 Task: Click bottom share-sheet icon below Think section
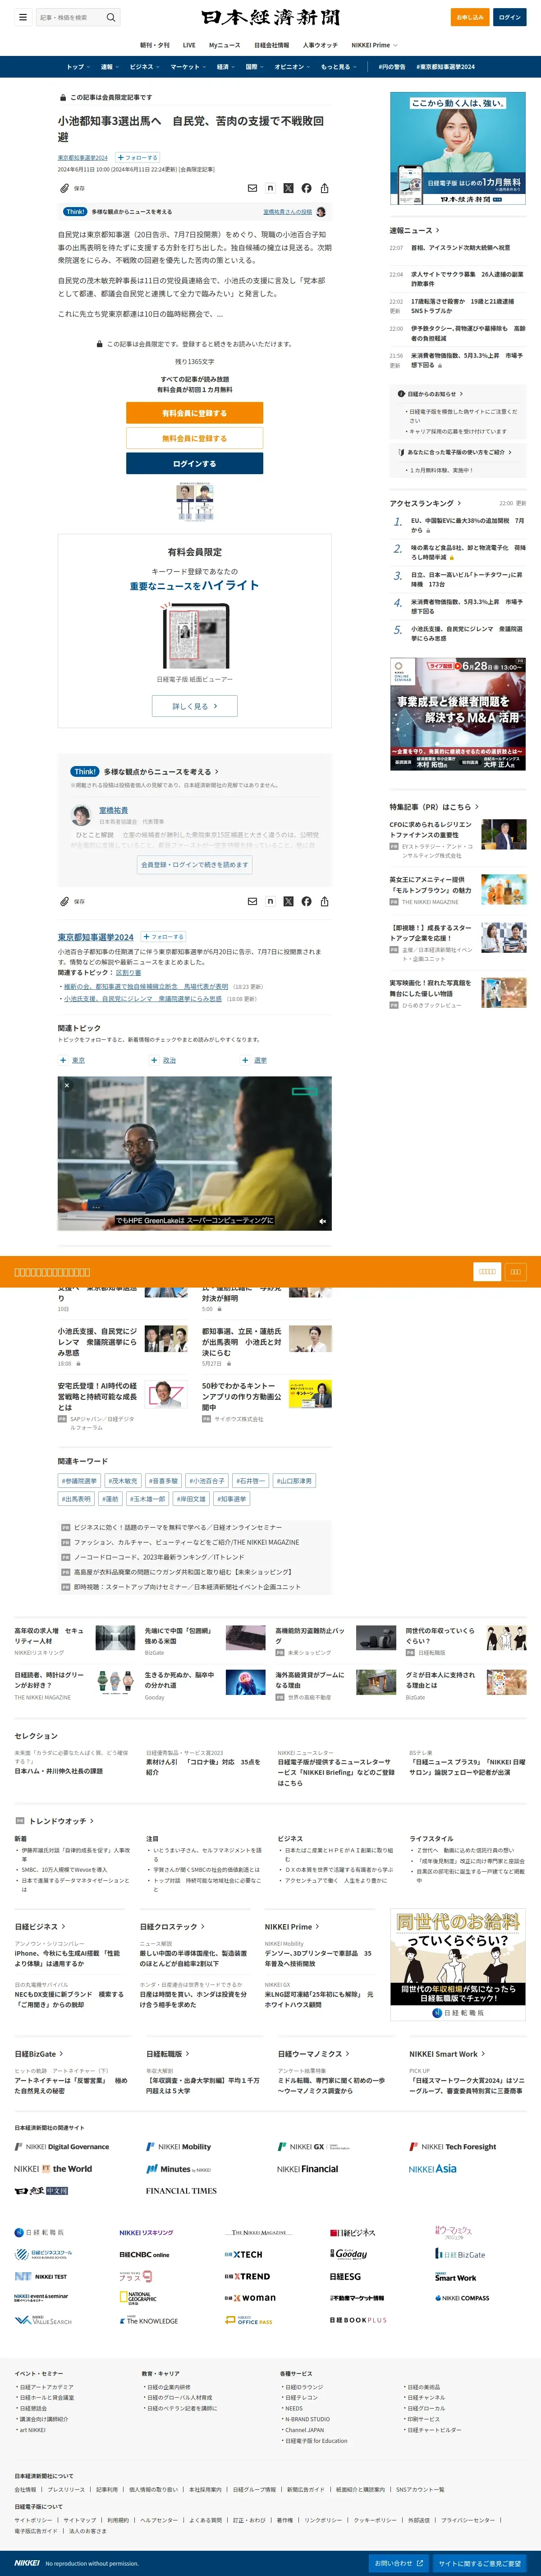click(x=324, y=901)
